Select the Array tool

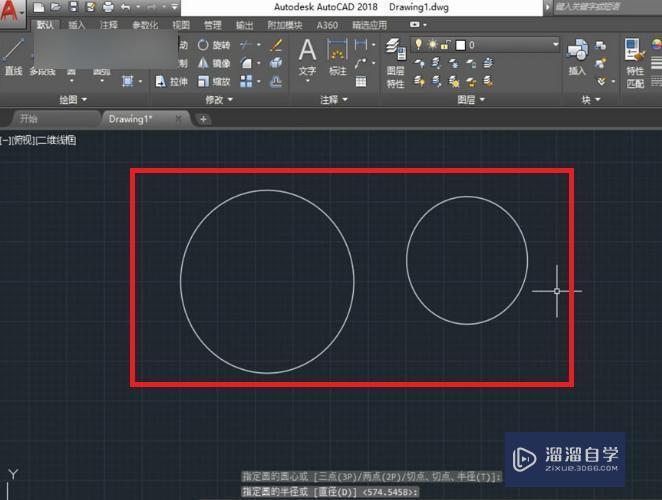pyautogui.click(x=246, y=81)
